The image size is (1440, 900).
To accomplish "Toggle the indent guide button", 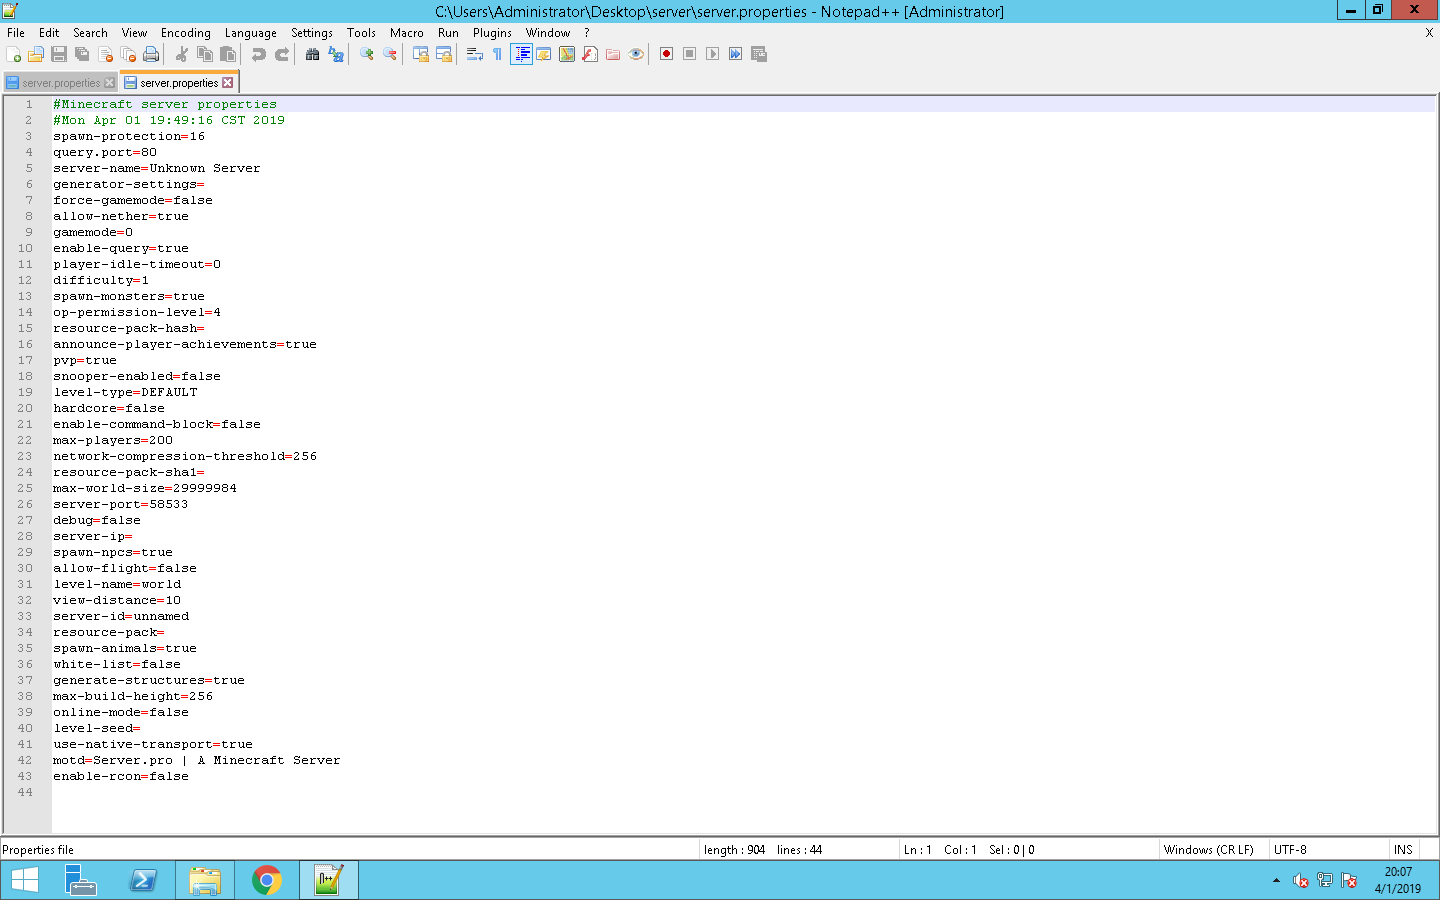I will pos(521,54).
